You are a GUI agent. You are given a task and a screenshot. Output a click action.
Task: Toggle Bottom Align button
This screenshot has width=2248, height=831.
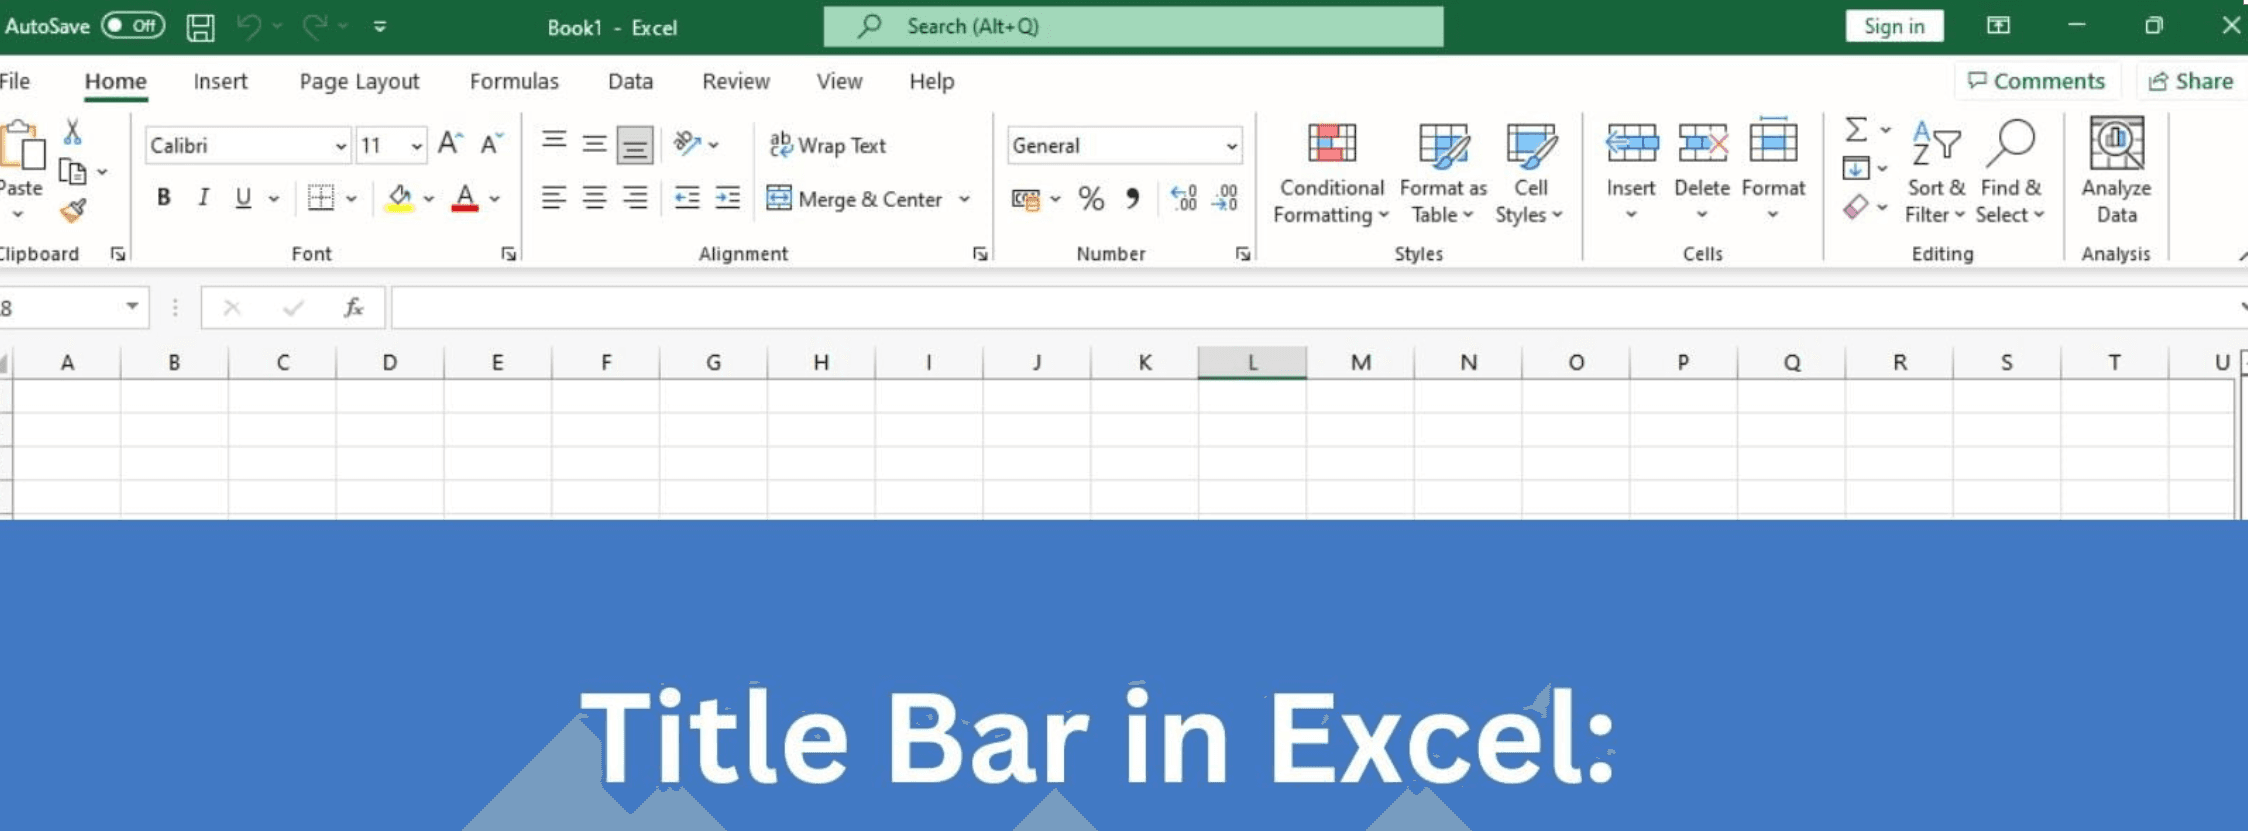(x=635, y=145)
